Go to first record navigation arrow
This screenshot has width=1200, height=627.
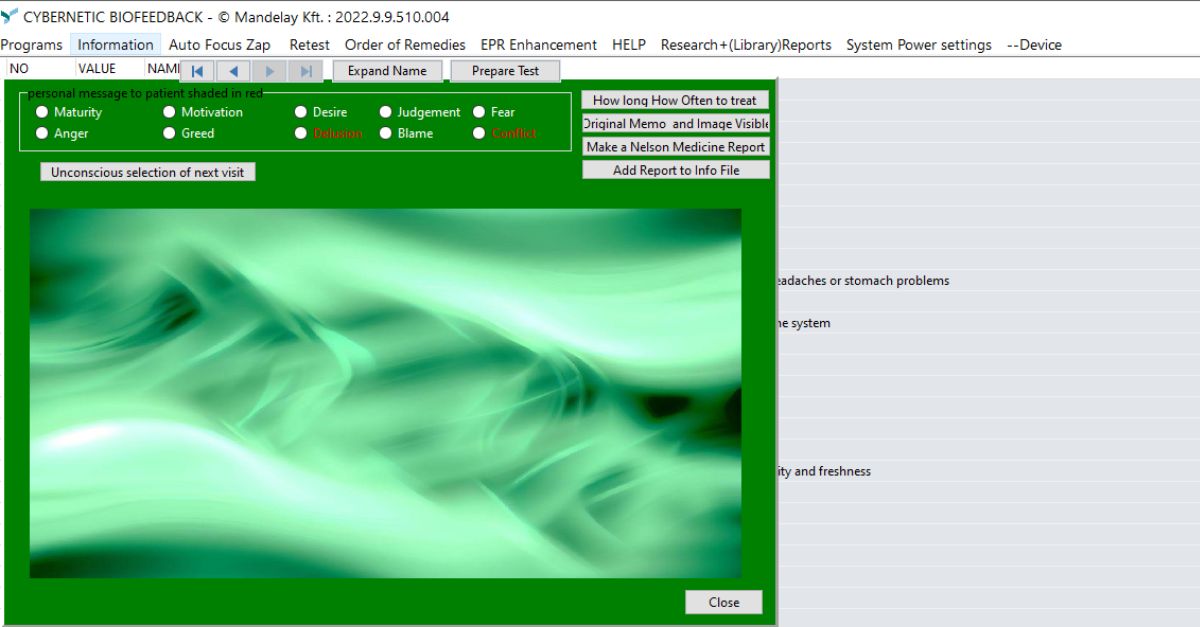coord(197,71)
